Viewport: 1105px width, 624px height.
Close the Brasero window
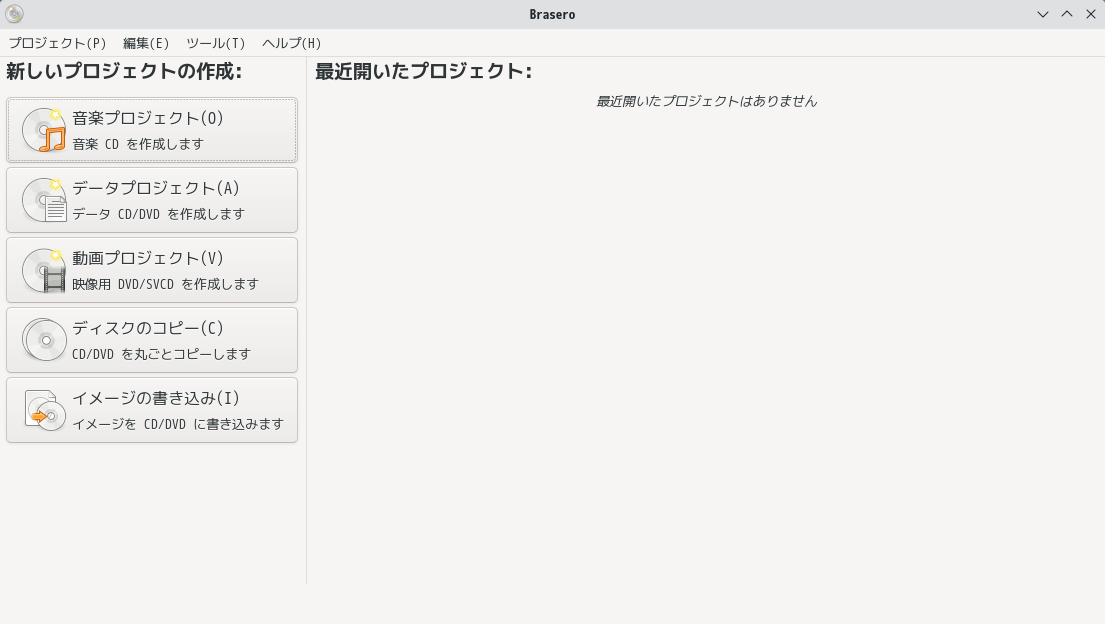(x=1091, y=14)
